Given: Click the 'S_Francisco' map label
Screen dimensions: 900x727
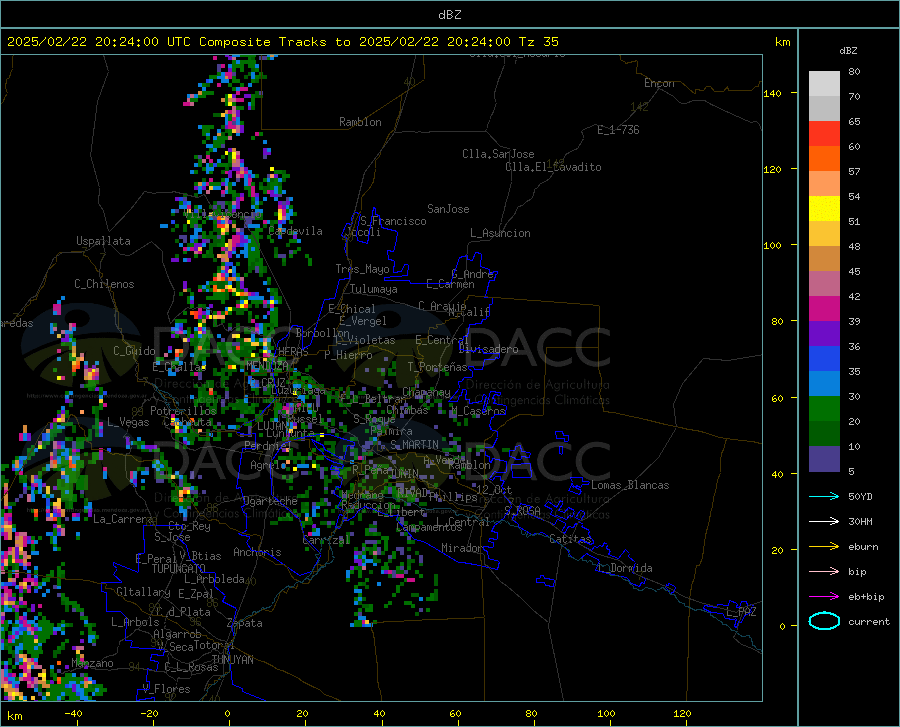Looking at the screenshot, I should (x=393, y=221).
